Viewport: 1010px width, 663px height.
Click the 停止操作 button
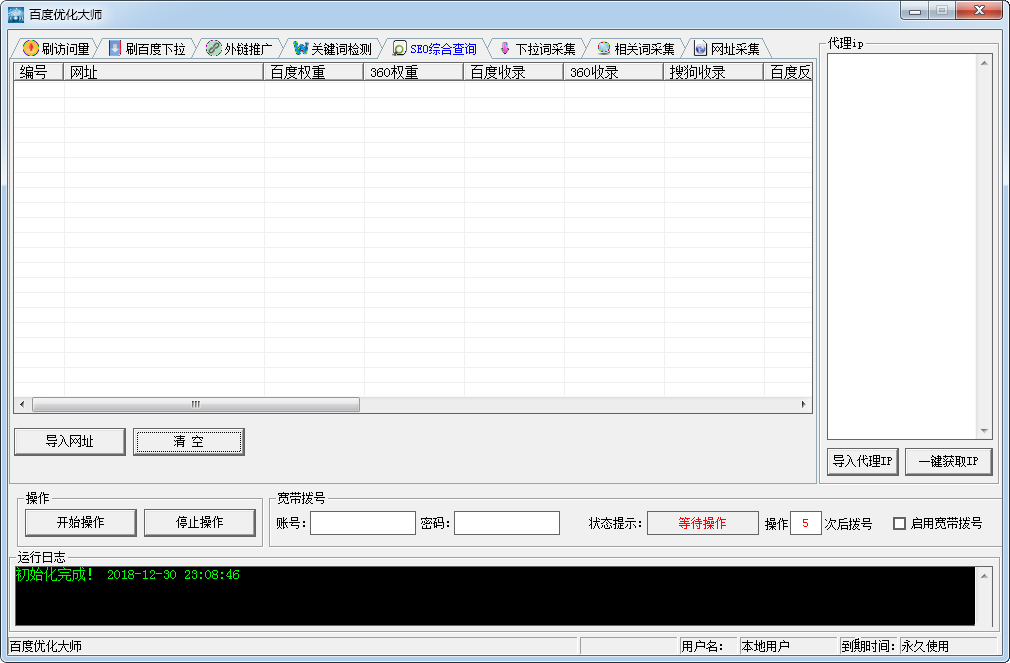[200, 523]
